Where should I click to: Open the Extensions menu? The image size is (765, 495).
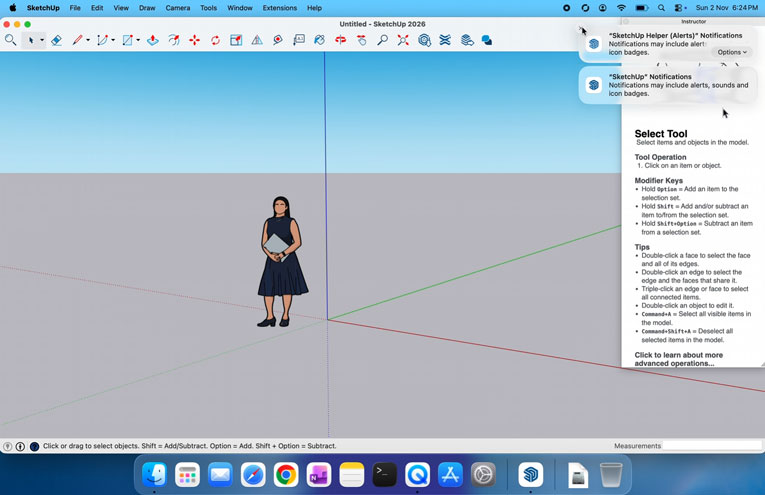pyautogui.click(x=280, y=8)
